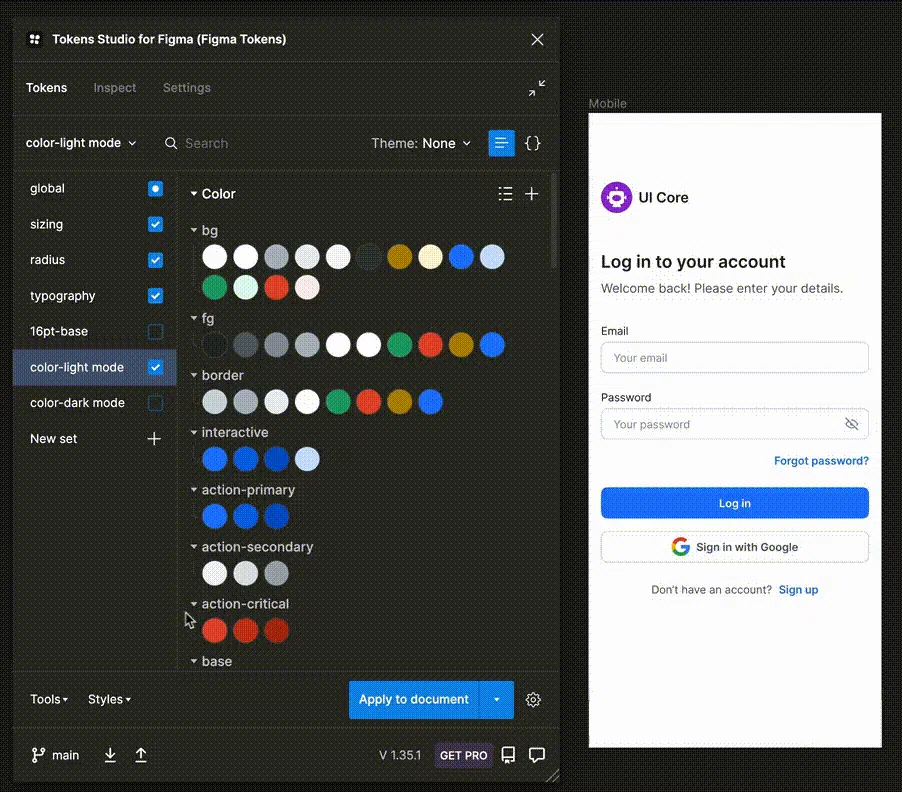Select the first red swatch in action-critical
This screenshot has height=792, width=902.
tap(215, 630)
